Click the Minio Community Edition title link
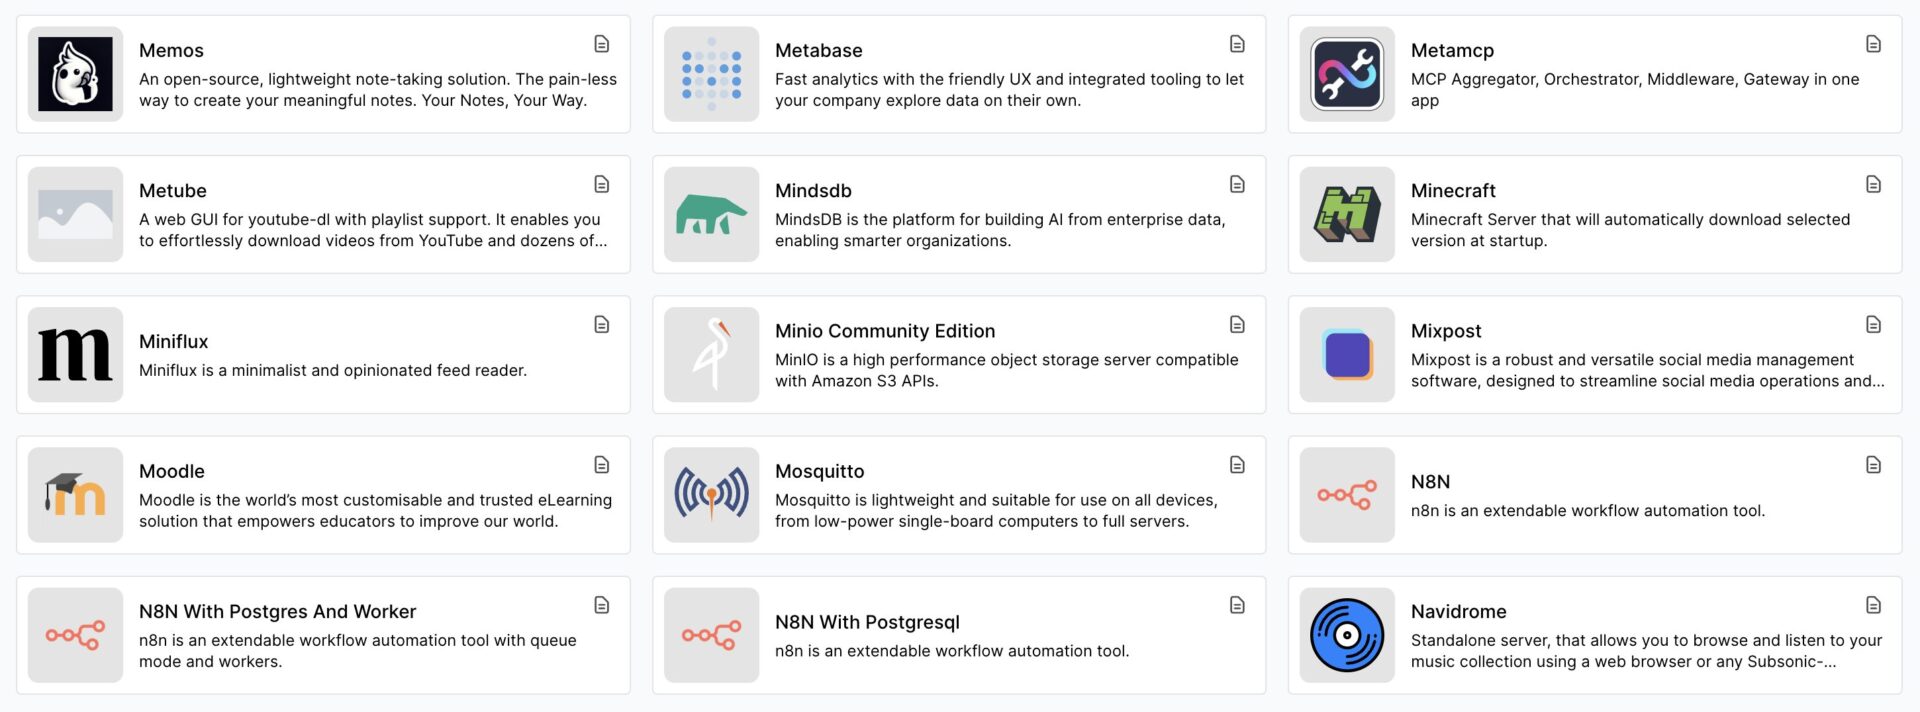Image resolution: width=1920 pixels, height=712 pixels. pyautogui.click(x=885, y=330)
